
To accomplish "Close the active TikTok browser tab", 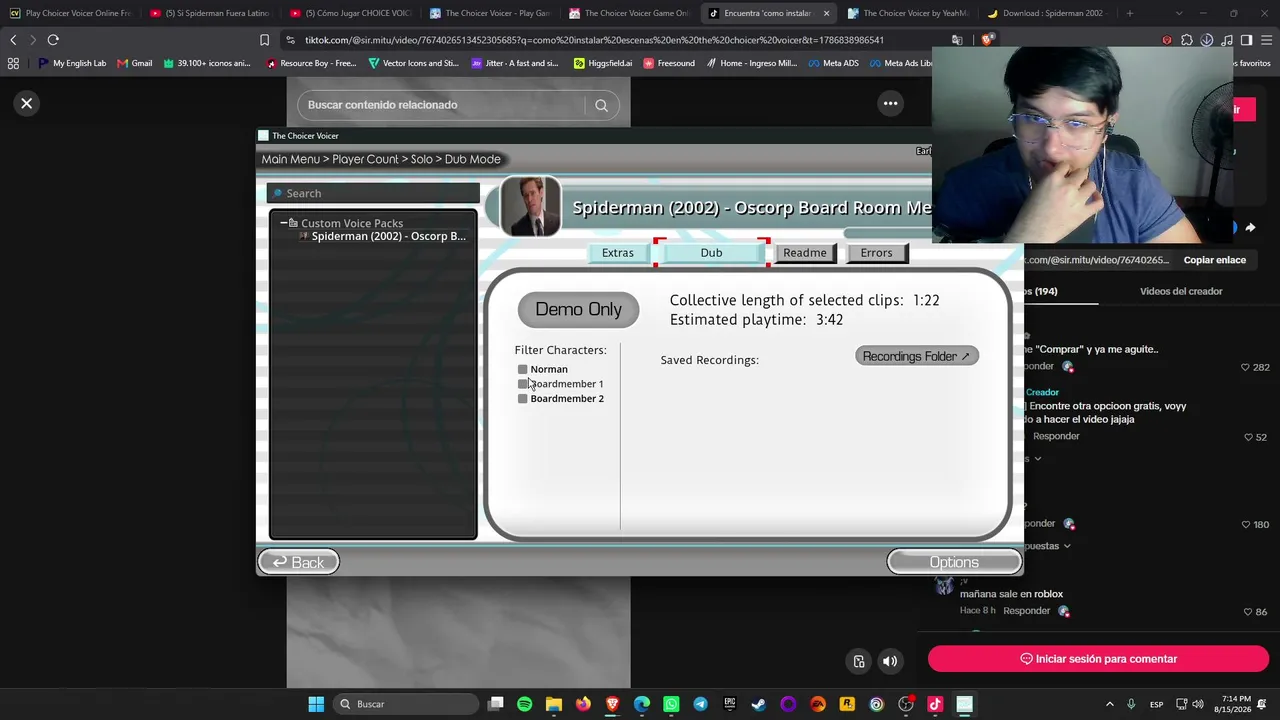I will click(x=826, y=13).
